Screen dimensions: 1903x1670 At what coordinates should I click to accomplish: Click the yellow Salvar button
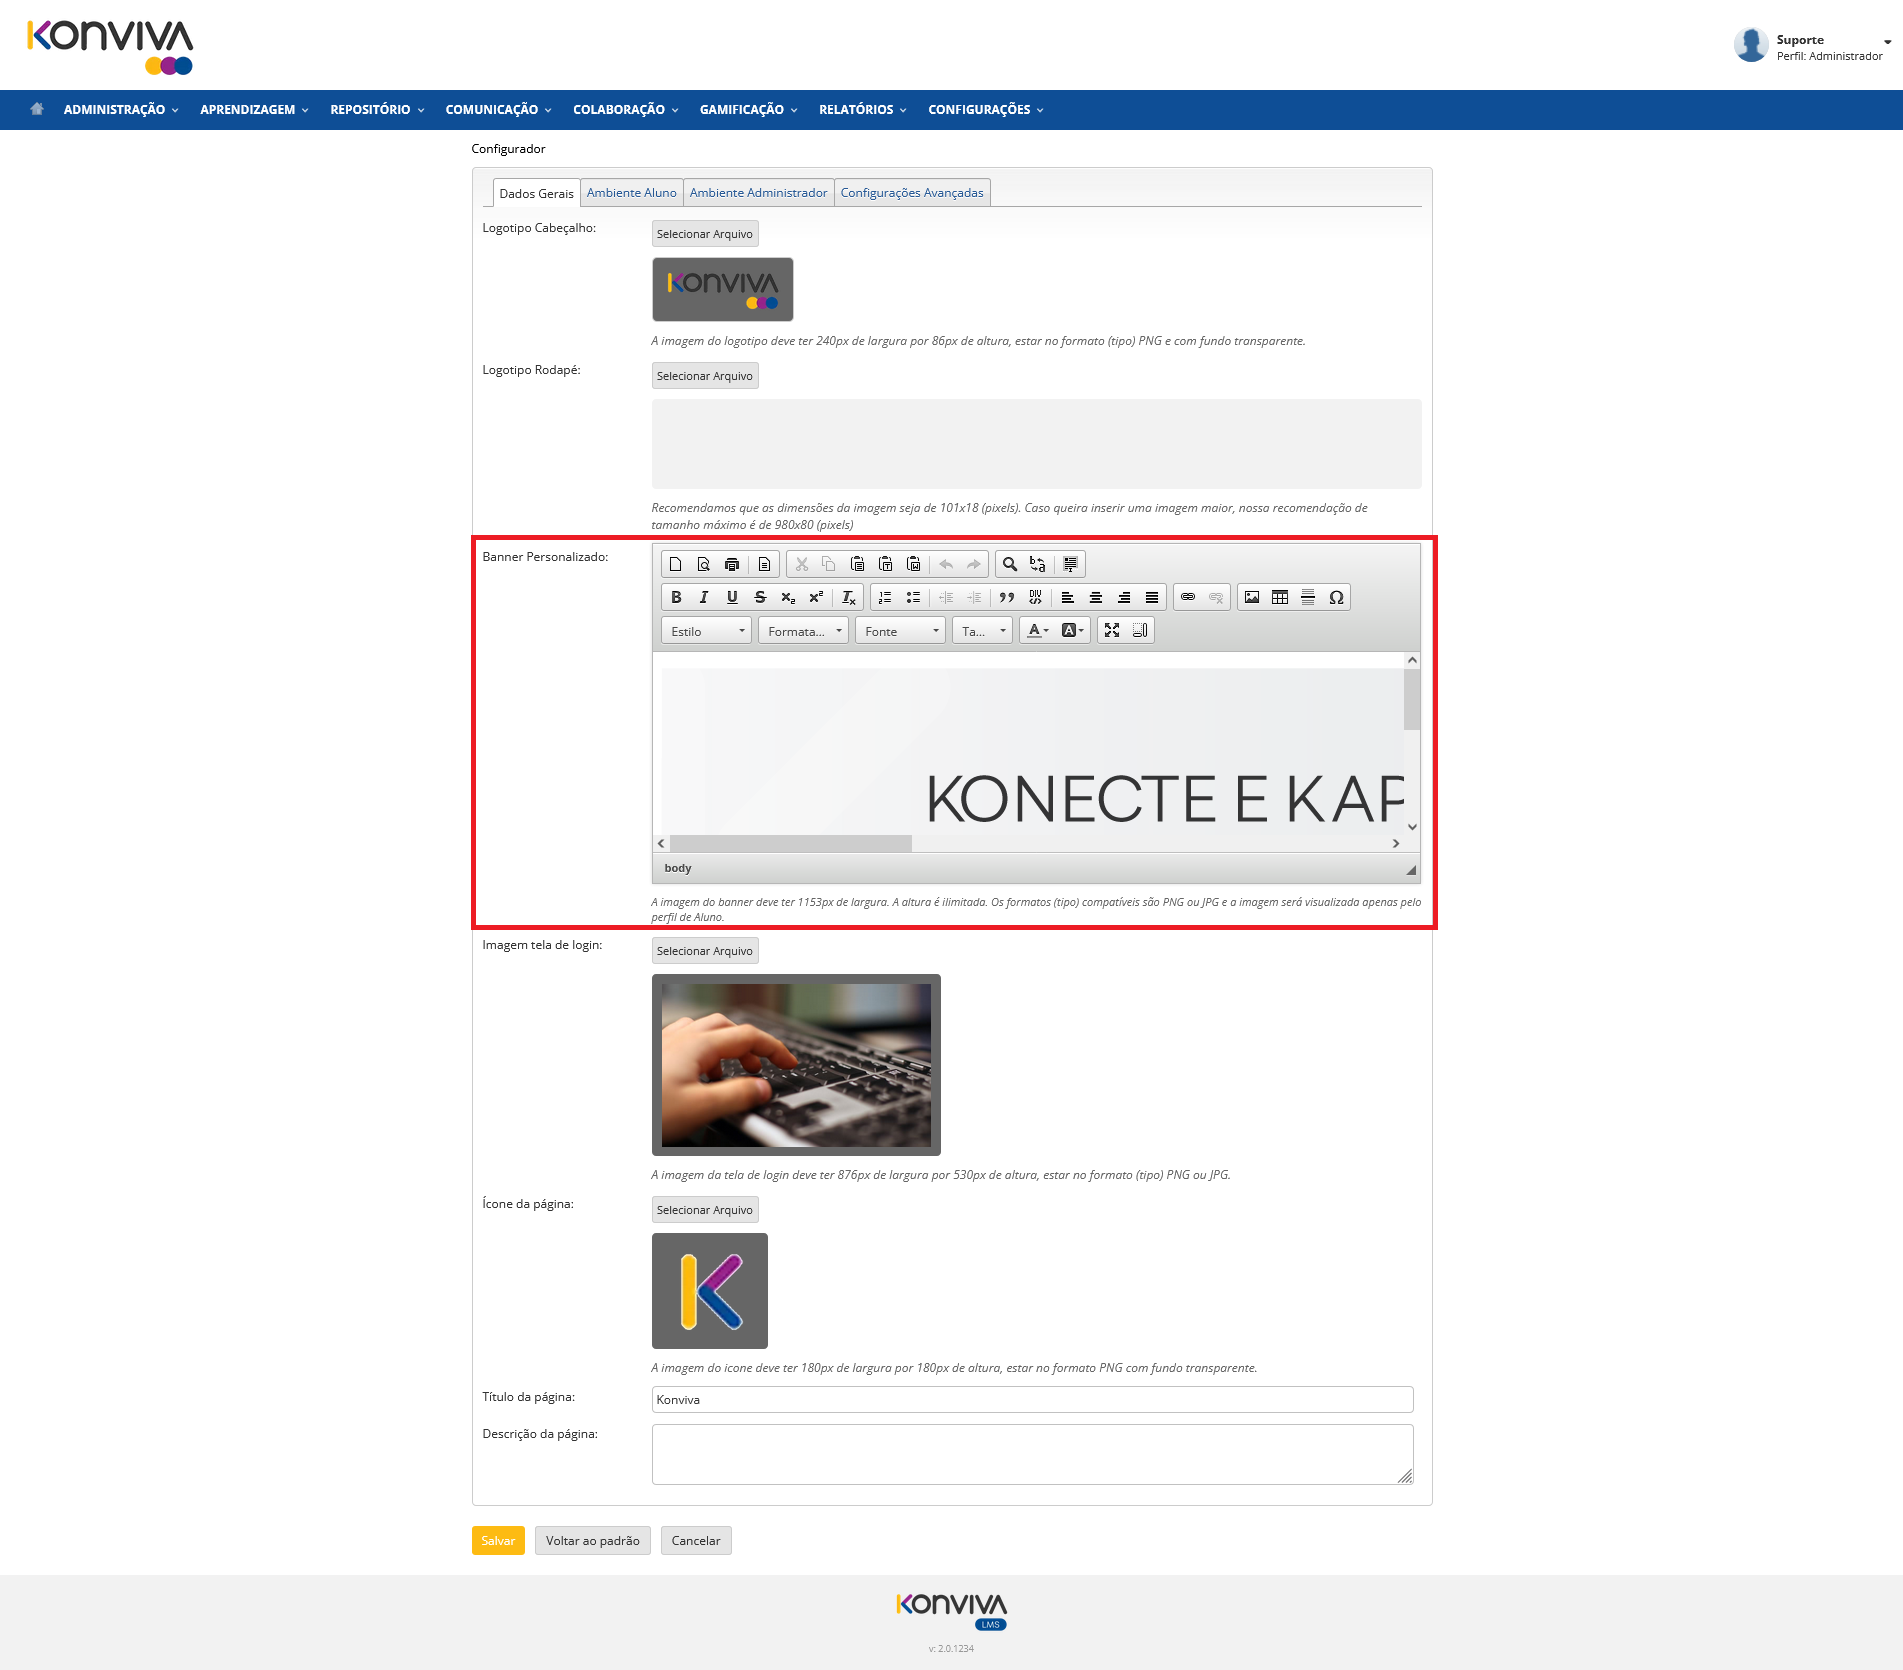tap(498, 1541)
